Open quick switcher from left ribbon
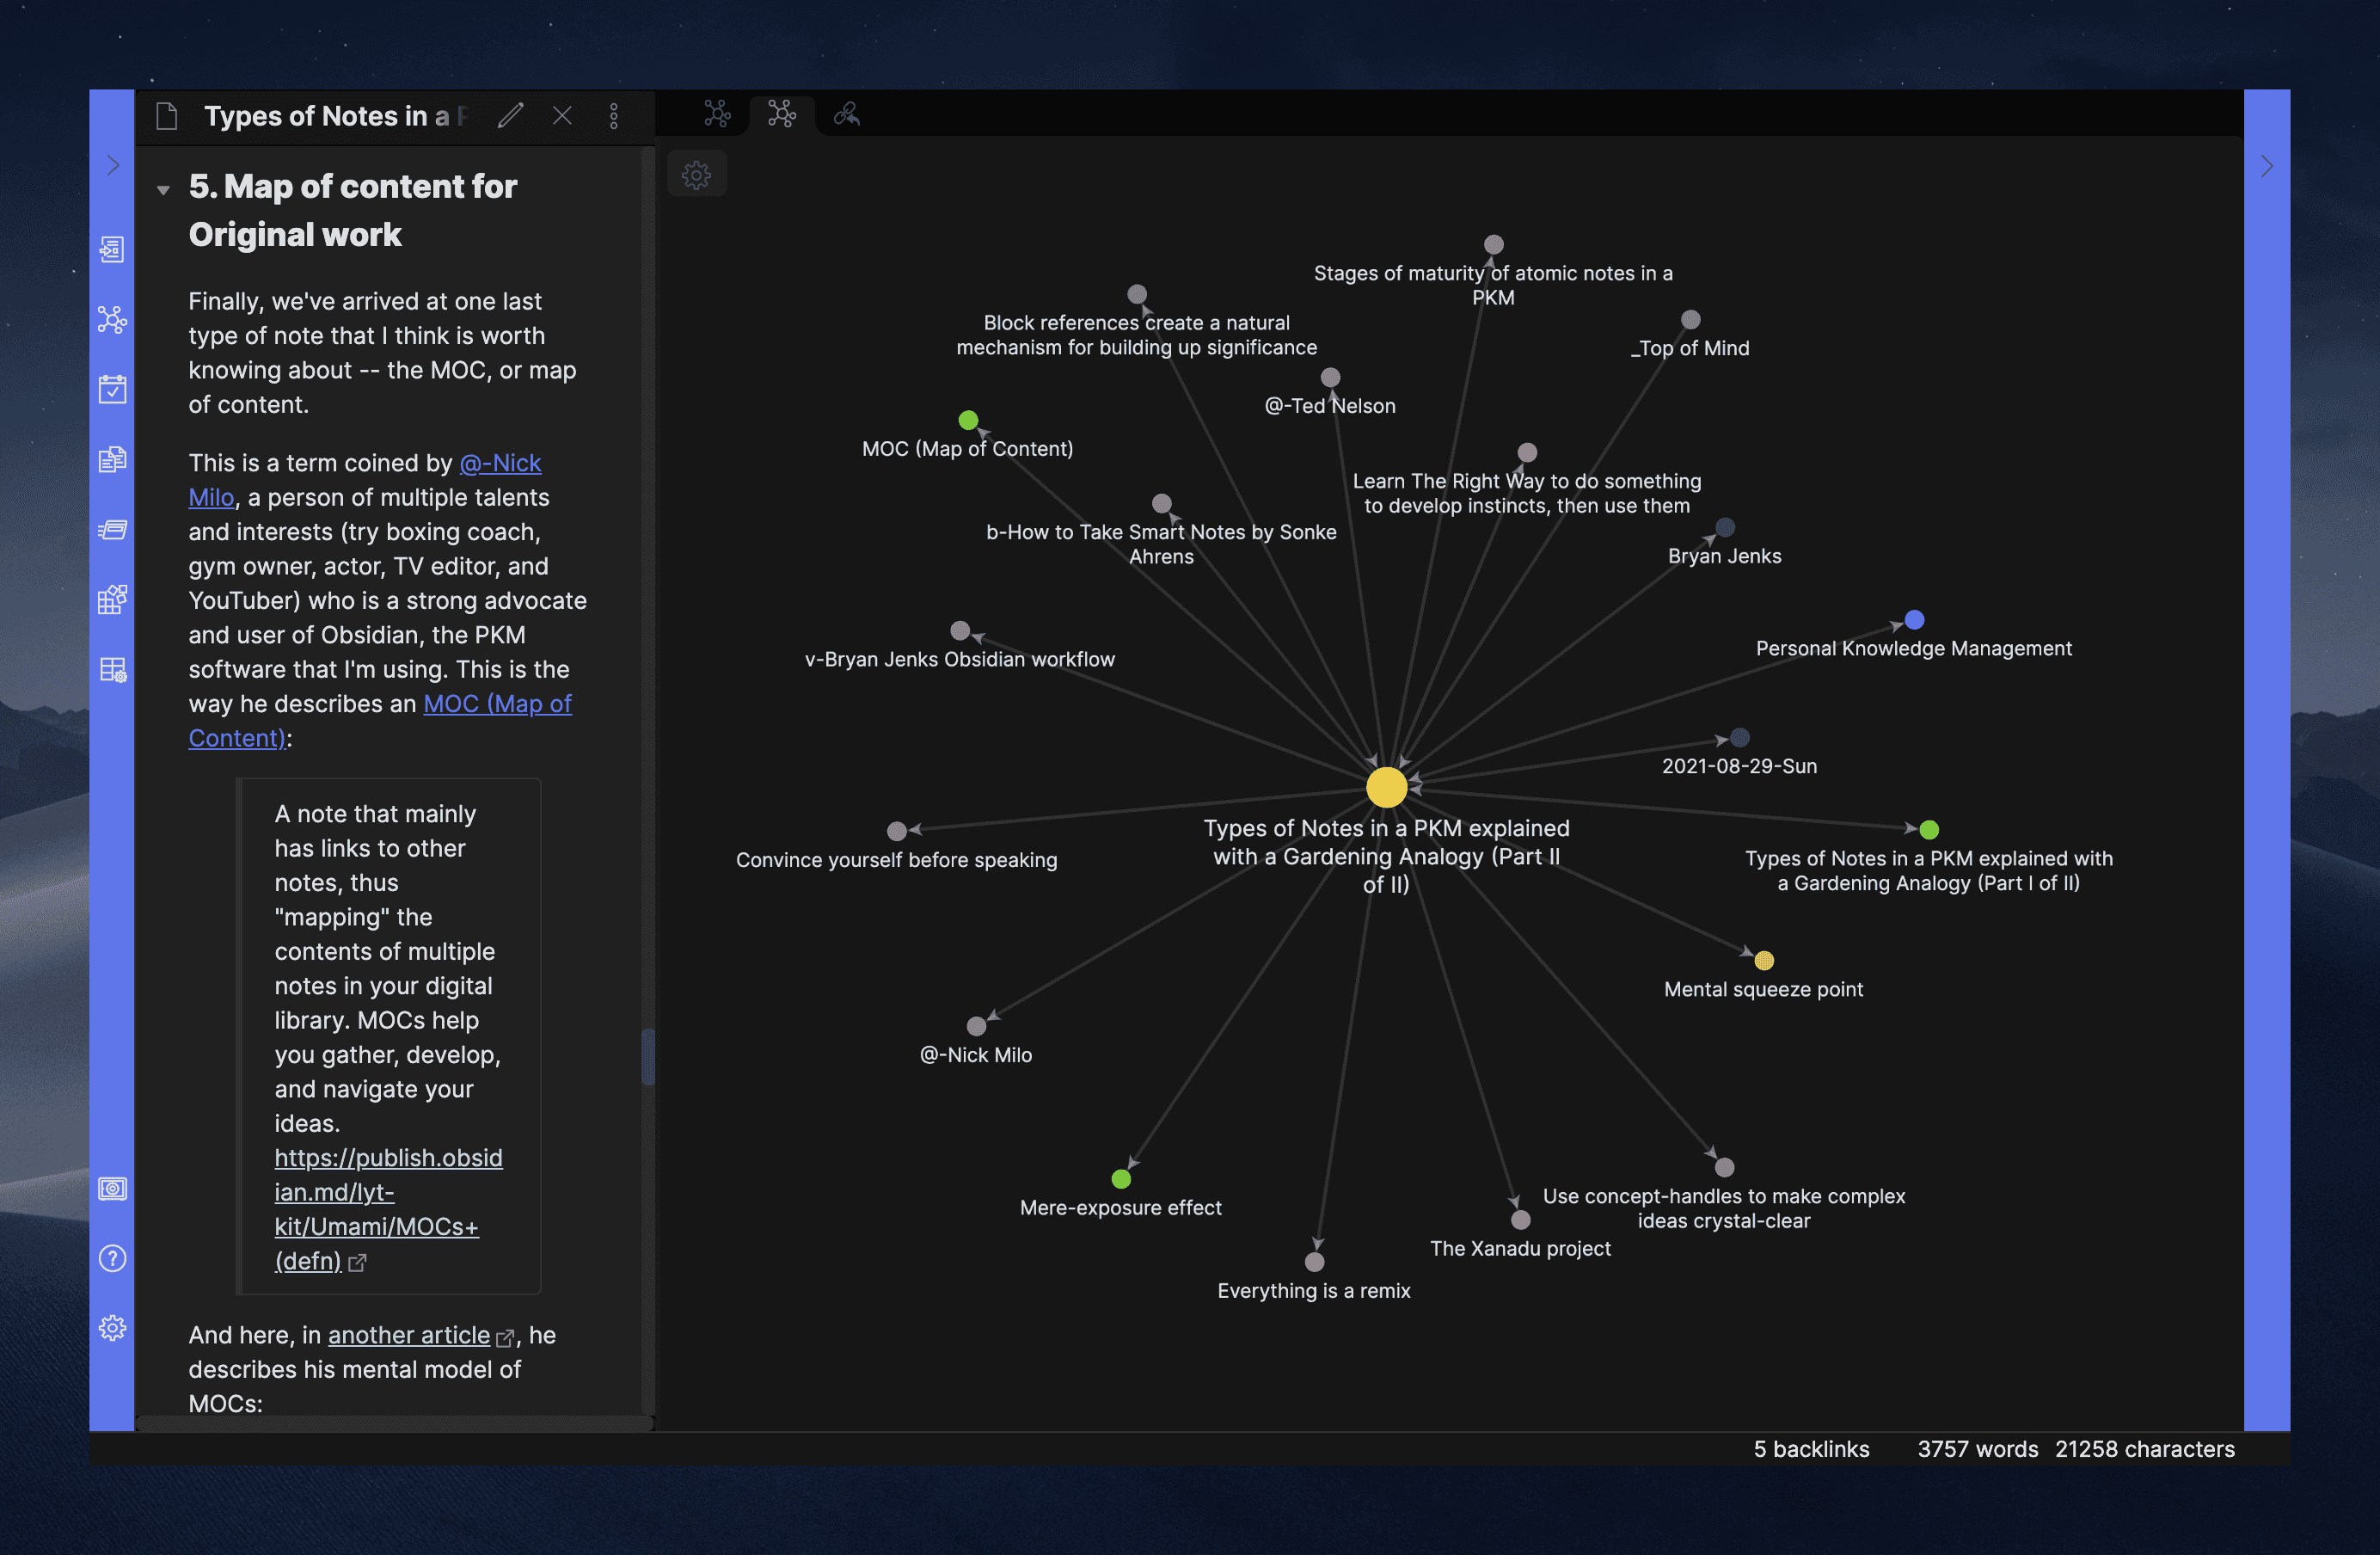This screenshot has height=1555, width=2380. [112, 249]
